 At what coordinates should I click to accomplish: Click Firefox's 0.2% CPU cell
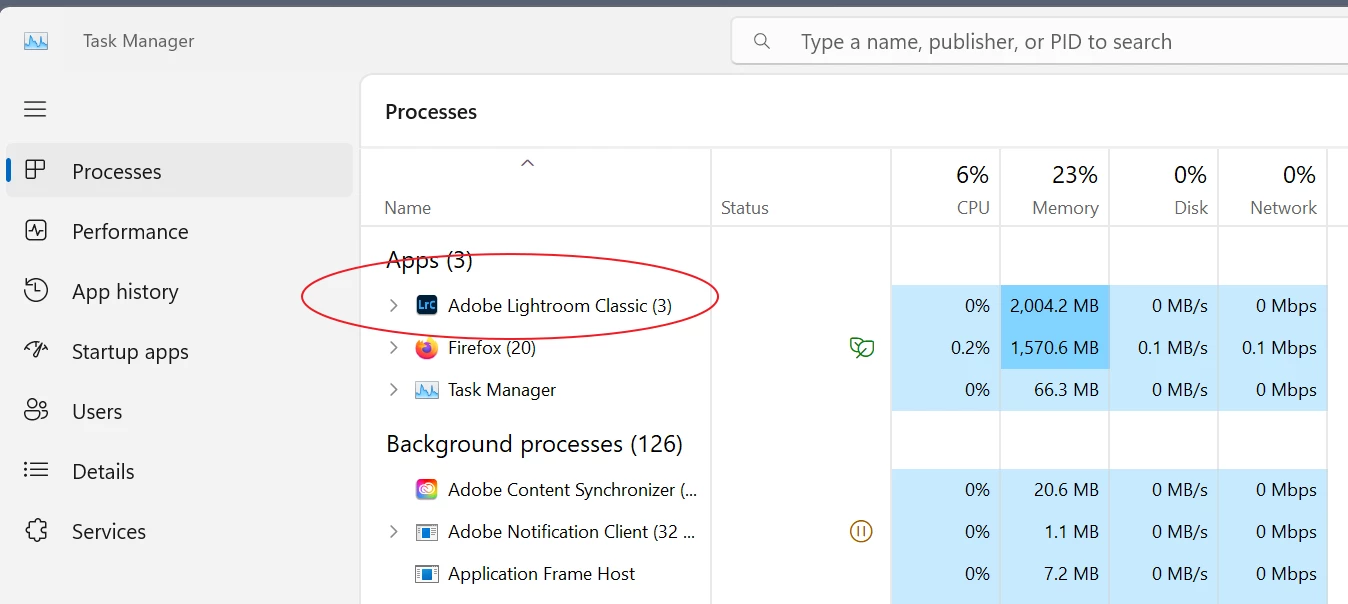[946, 348]
